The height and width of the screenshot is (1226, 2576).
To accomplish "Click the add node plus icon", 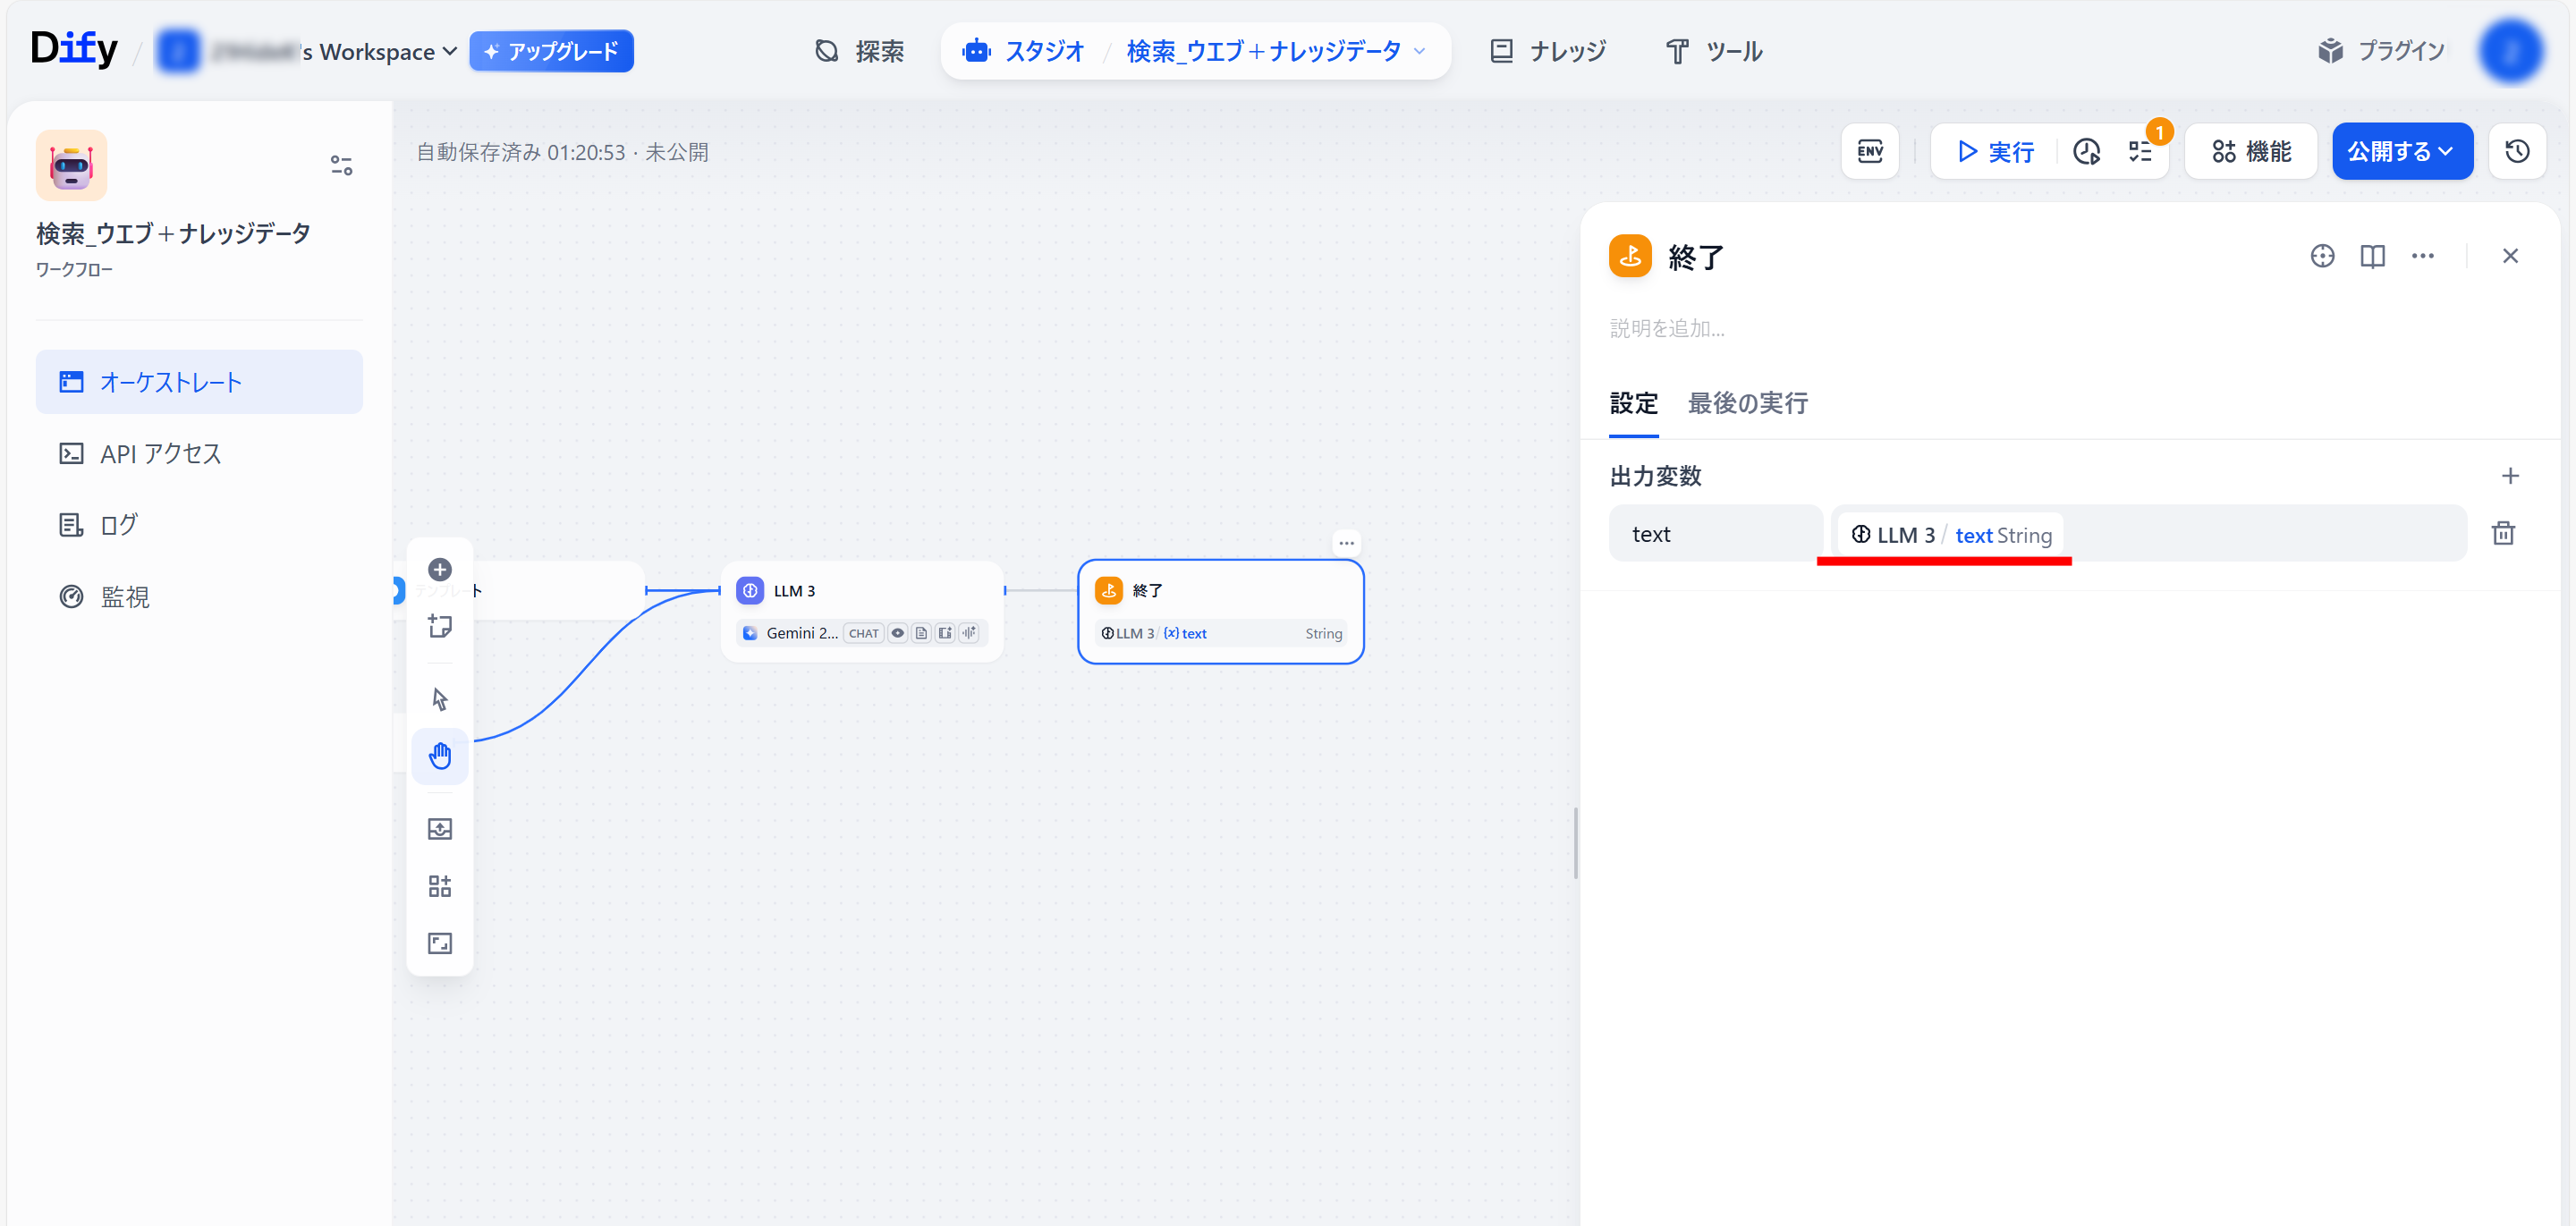I will pos(439,570).
